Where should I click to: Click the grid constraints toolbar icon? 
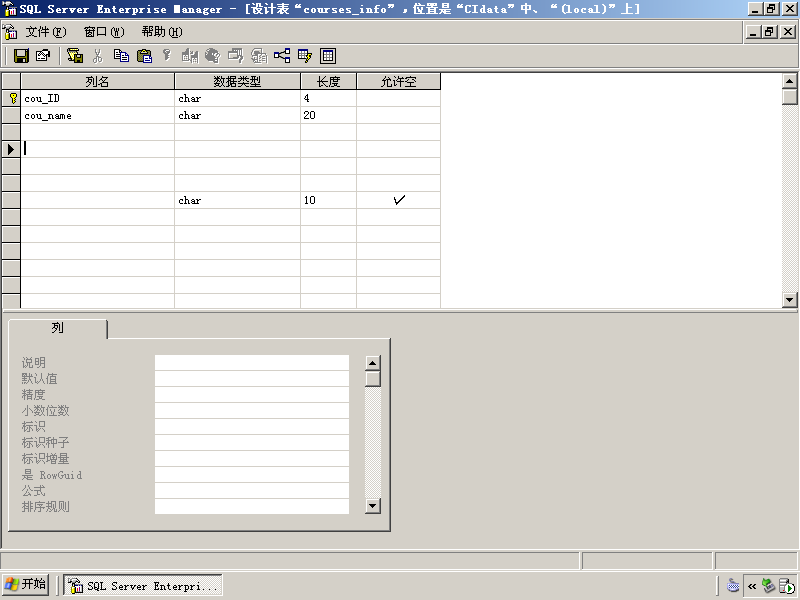(x=328, y=56)
